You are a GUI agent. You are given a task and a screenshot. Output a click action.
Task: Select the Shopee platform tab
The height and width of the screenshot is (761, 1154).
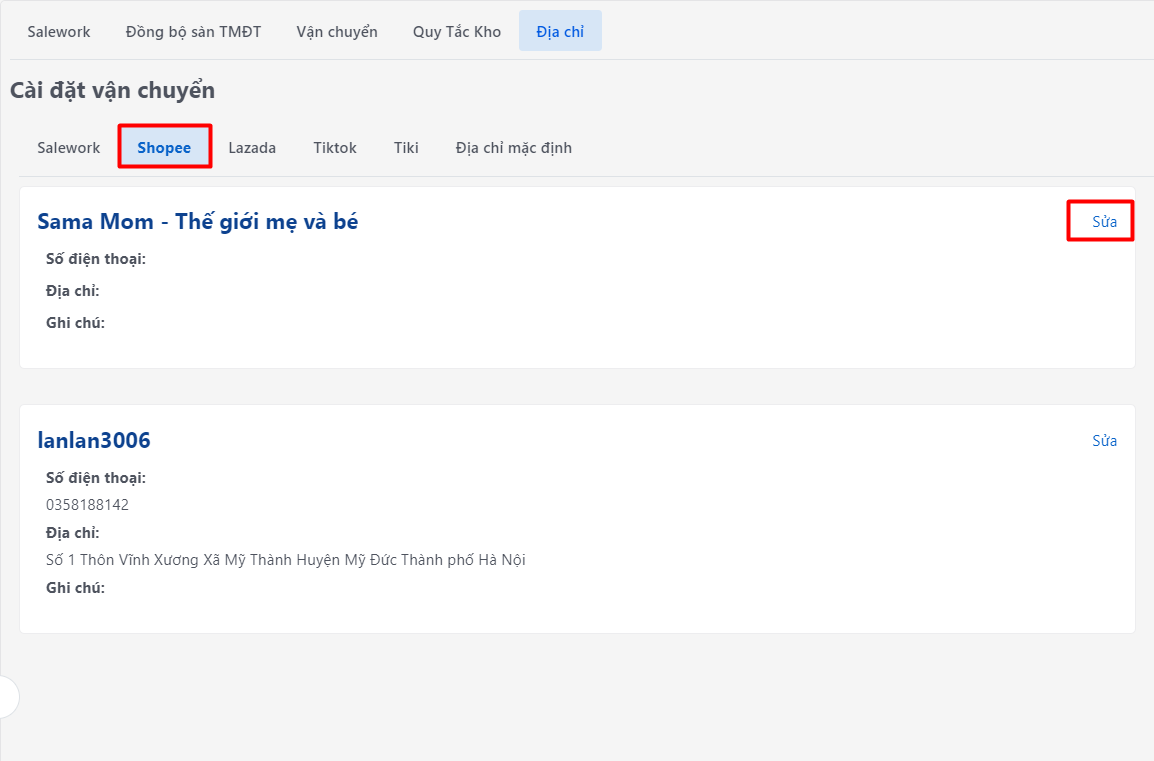(x=164, y=147)
